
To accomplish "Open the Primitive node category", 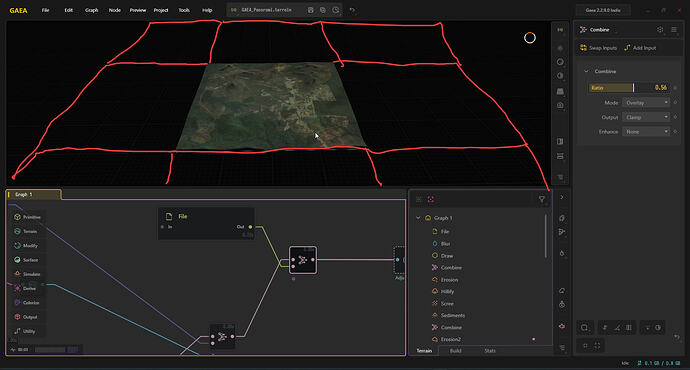I will (27, 217).
